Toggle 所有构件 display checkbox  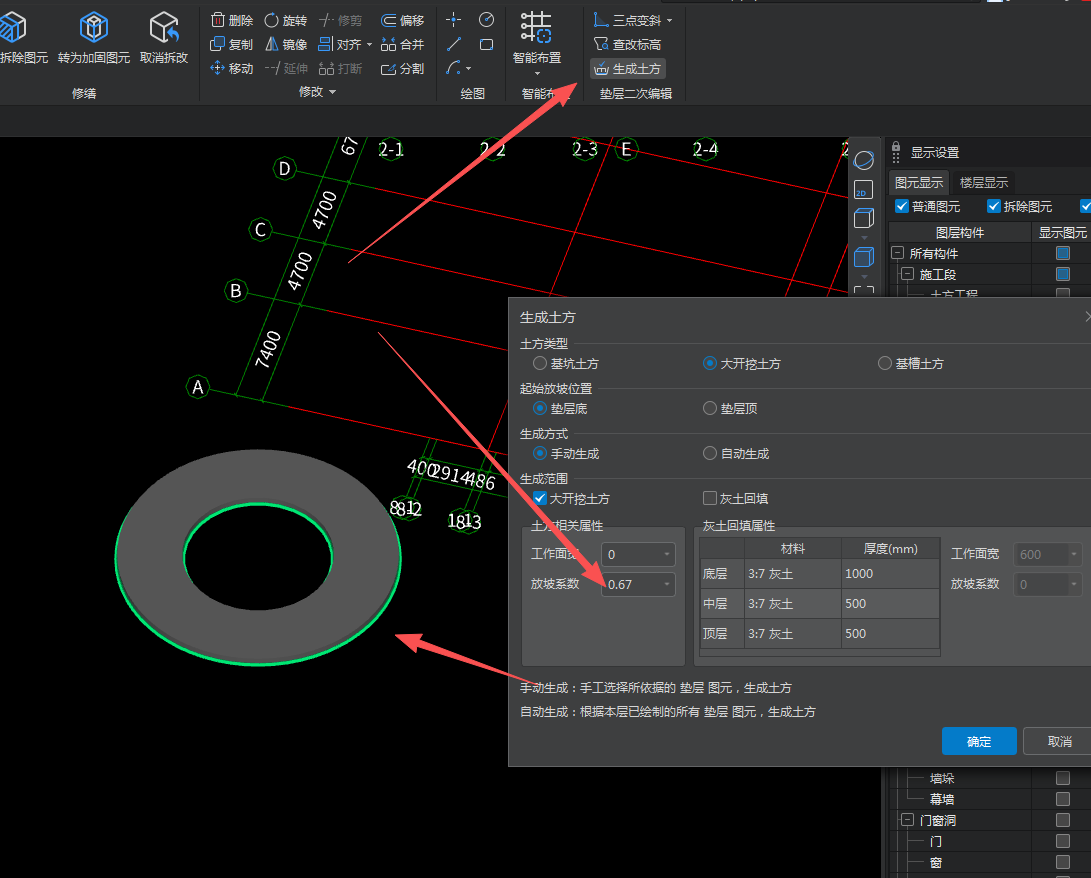(x=1062, y=253)
